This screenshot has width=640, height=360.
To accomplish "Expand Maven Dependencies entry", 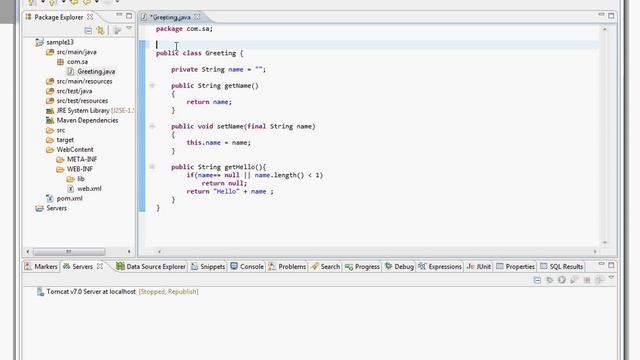I will 87,120.
